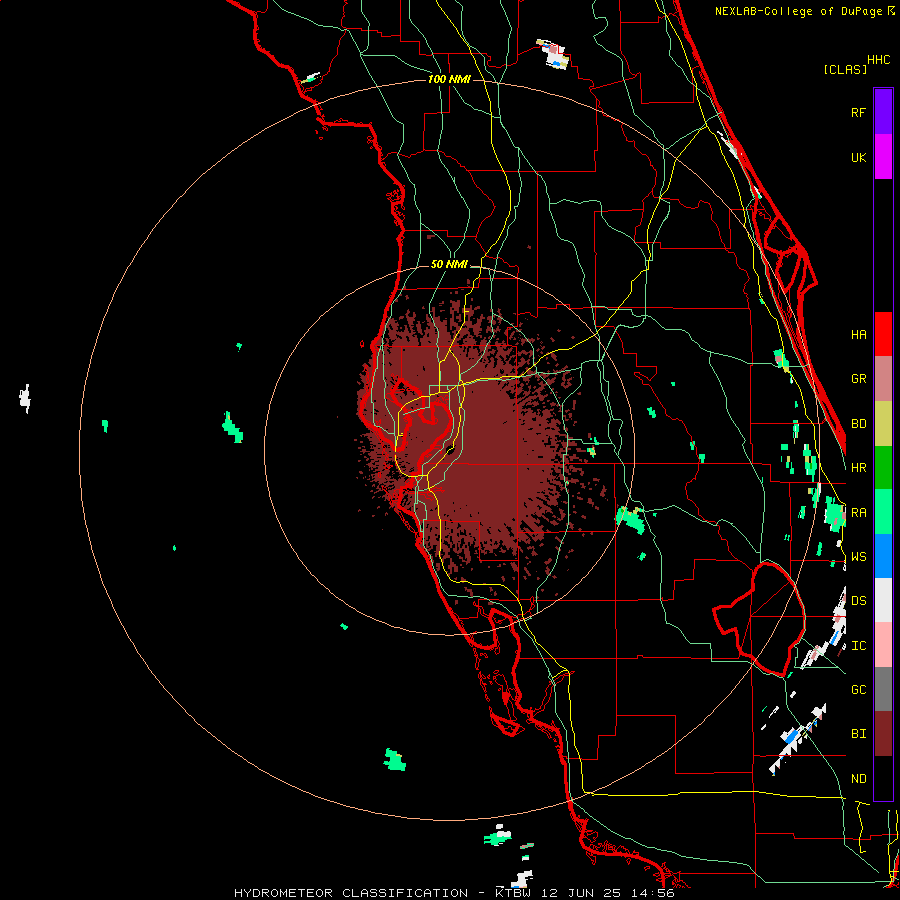This screenshot has height=900, width=900.
Task: Click the RF legend label
Action: pyautogui.click(x=858, y=112)
